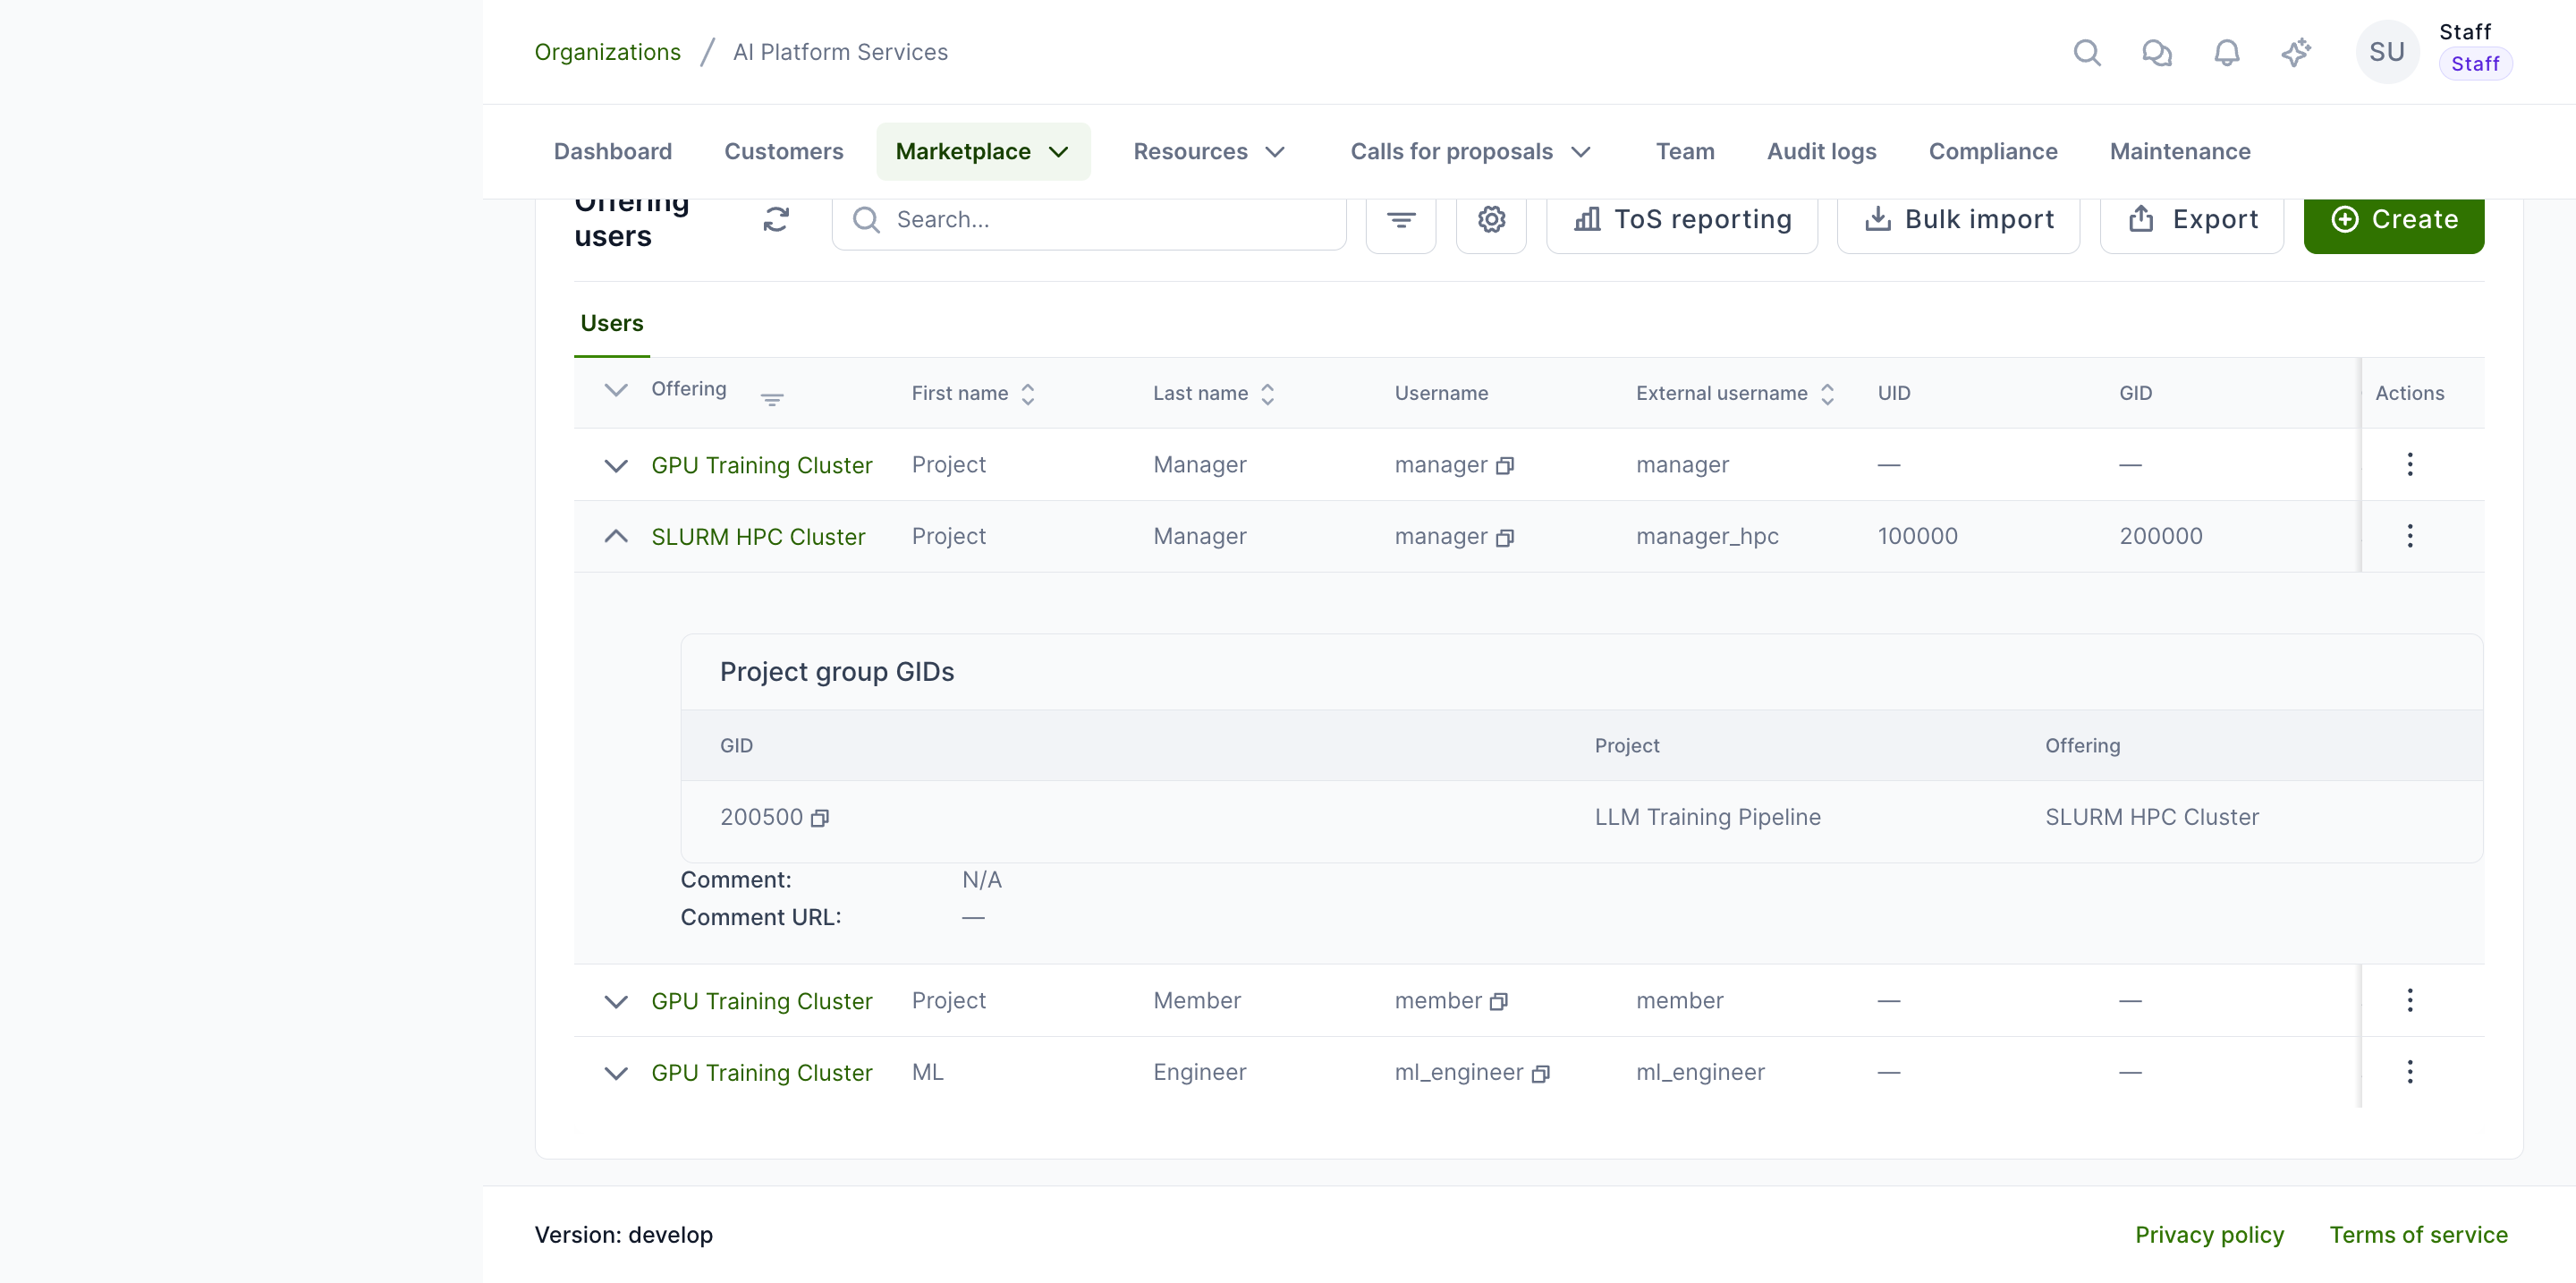Click the green Create button
Image resolution: width=2576 pixels, height=1283 pixels.
tap(2393, 219)
